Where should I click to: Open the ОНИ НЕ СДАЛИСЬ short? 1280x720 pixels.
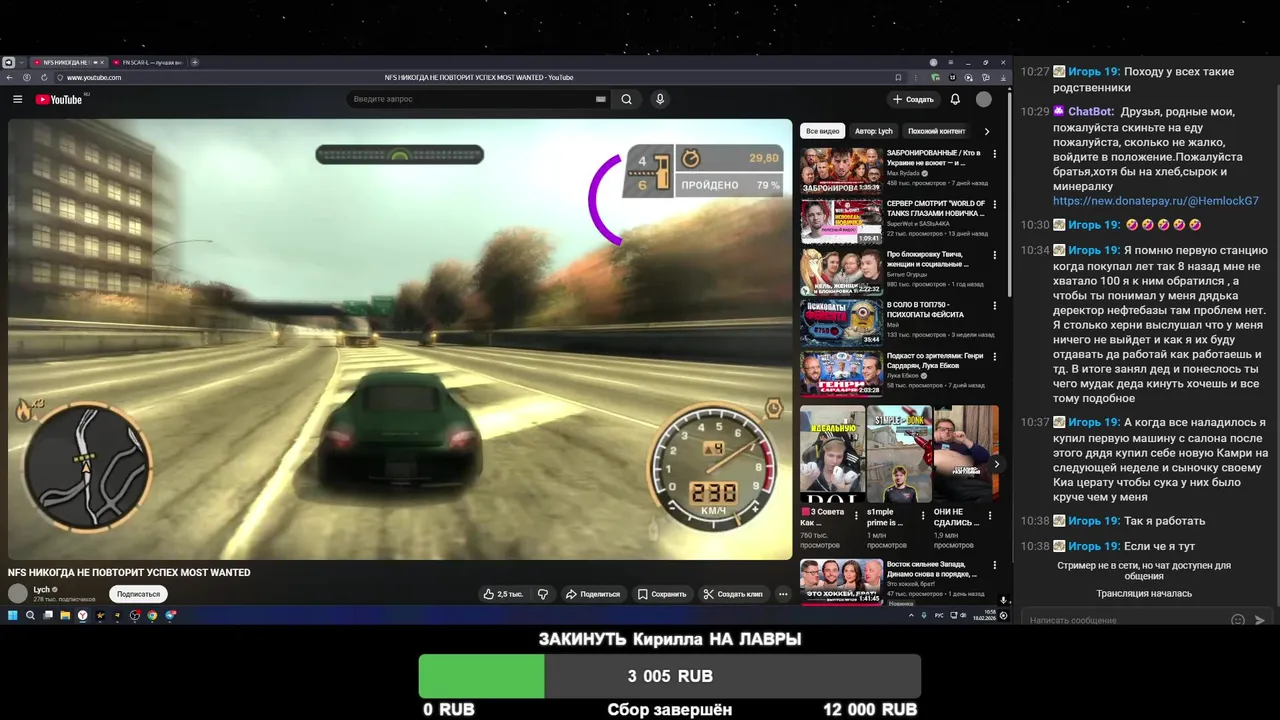966,454
